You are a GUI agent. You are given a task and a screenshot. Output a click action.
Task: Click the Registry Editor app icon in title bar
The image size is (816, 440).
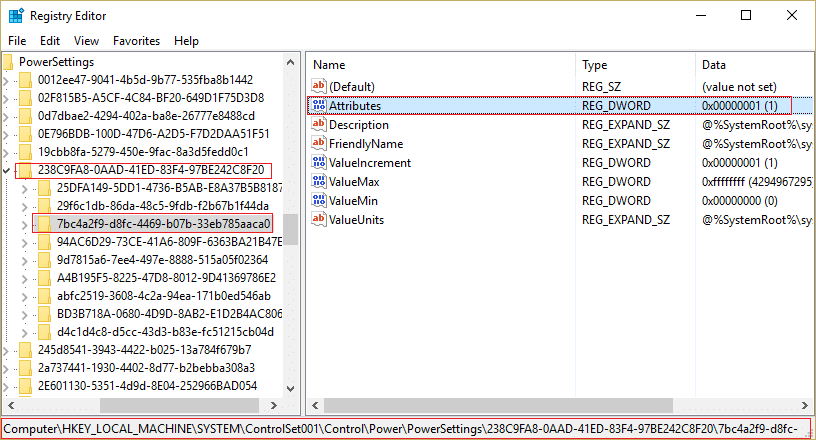point(16,16)
